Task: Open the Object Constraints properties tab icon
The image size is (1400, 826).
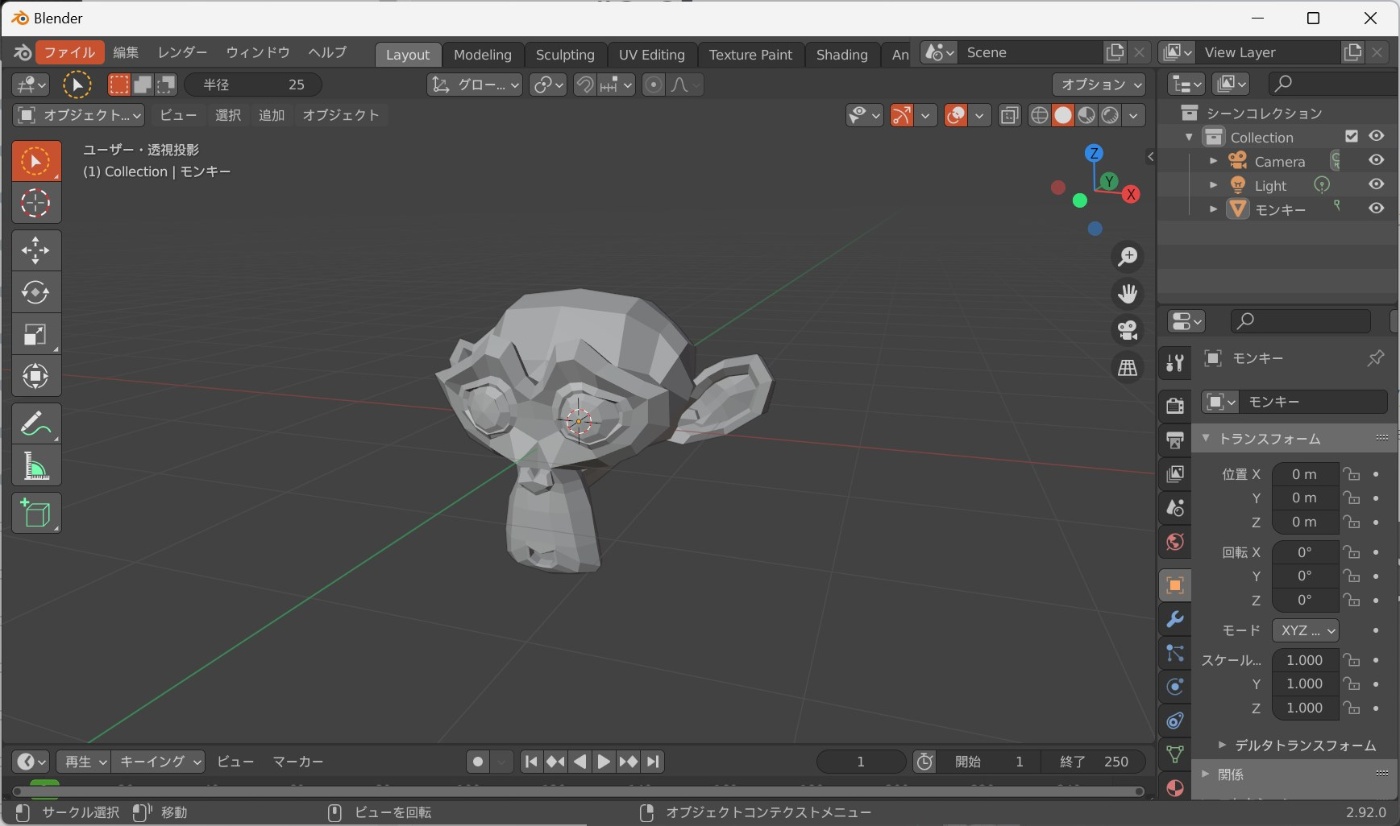Action: coord(1175,721)
